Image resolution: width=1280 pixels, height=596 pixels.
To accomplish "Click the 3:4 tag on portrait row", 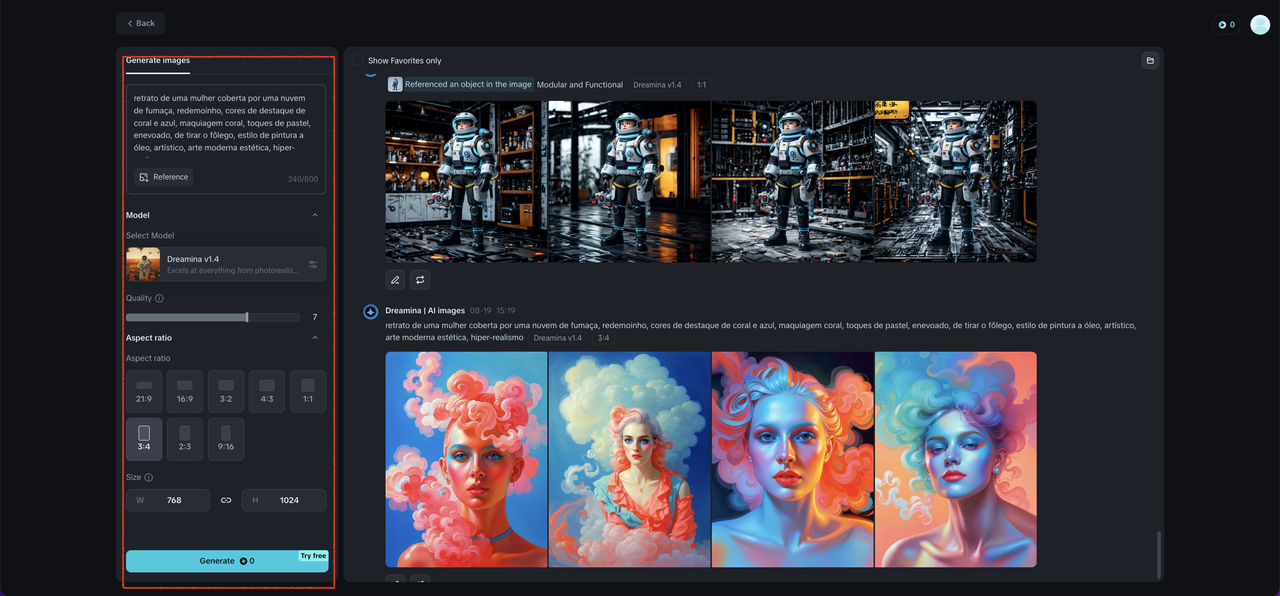I will pos(603,338).
